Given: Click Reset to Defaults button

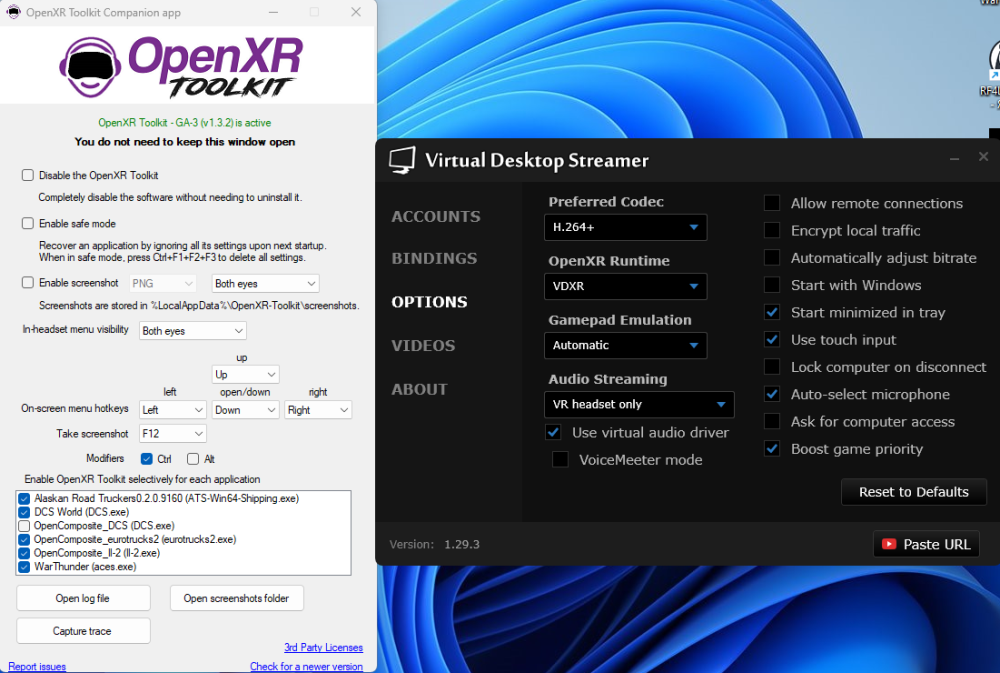Looking at the screenshot, I should click(914, 492).
